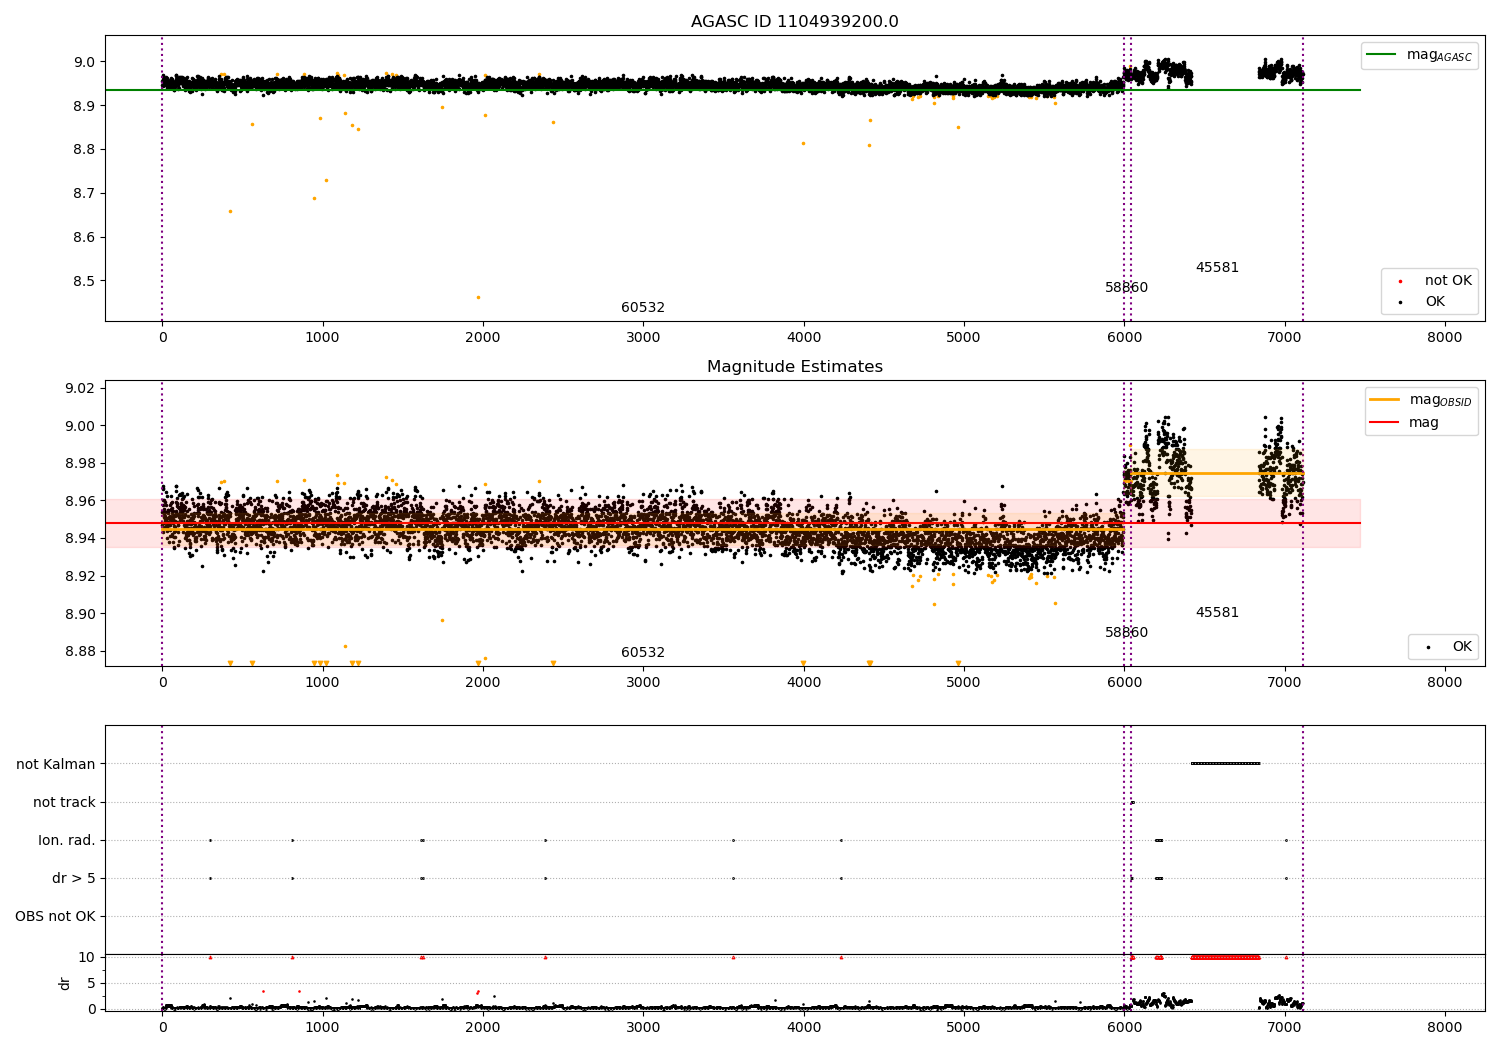Click the 9.02 y-axis tick in middle plot
Screen dimensions: 1500x1050
tap(80, 388)
